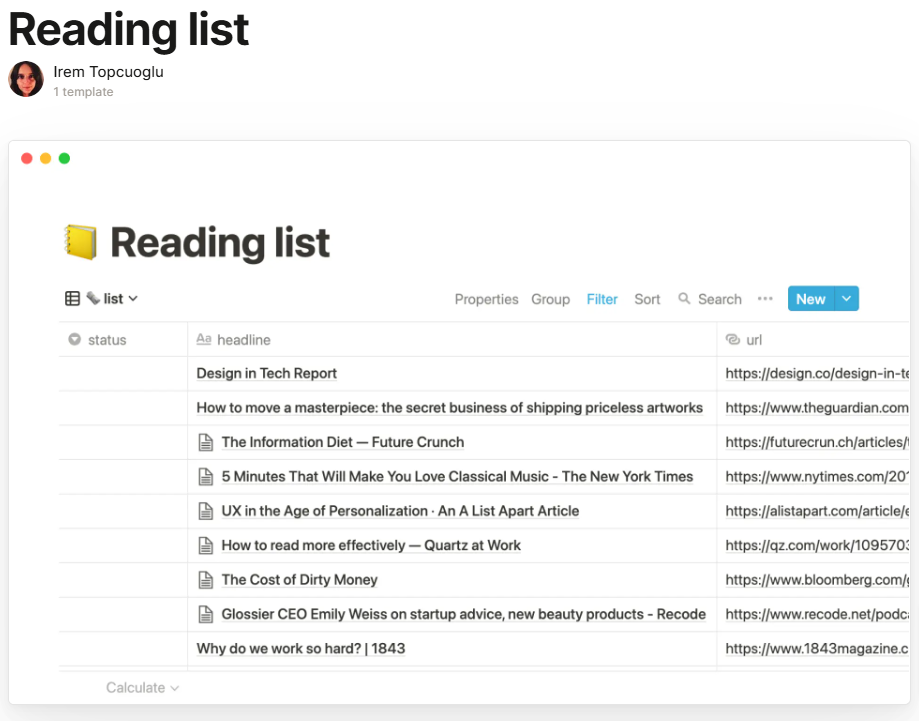The height and width of the screenshot is (721, 919).
Task: Open the Filter option in toolbar
Action: 602,299
